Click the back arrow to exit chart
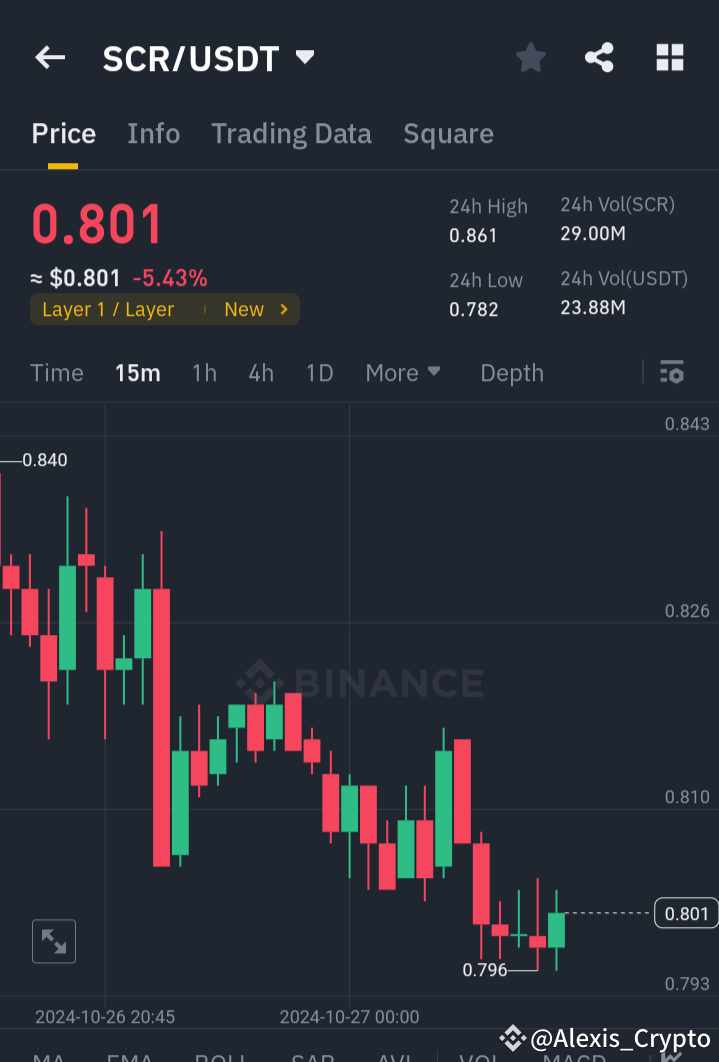The height and width of the screenshot is (1062, 719). 49,57
